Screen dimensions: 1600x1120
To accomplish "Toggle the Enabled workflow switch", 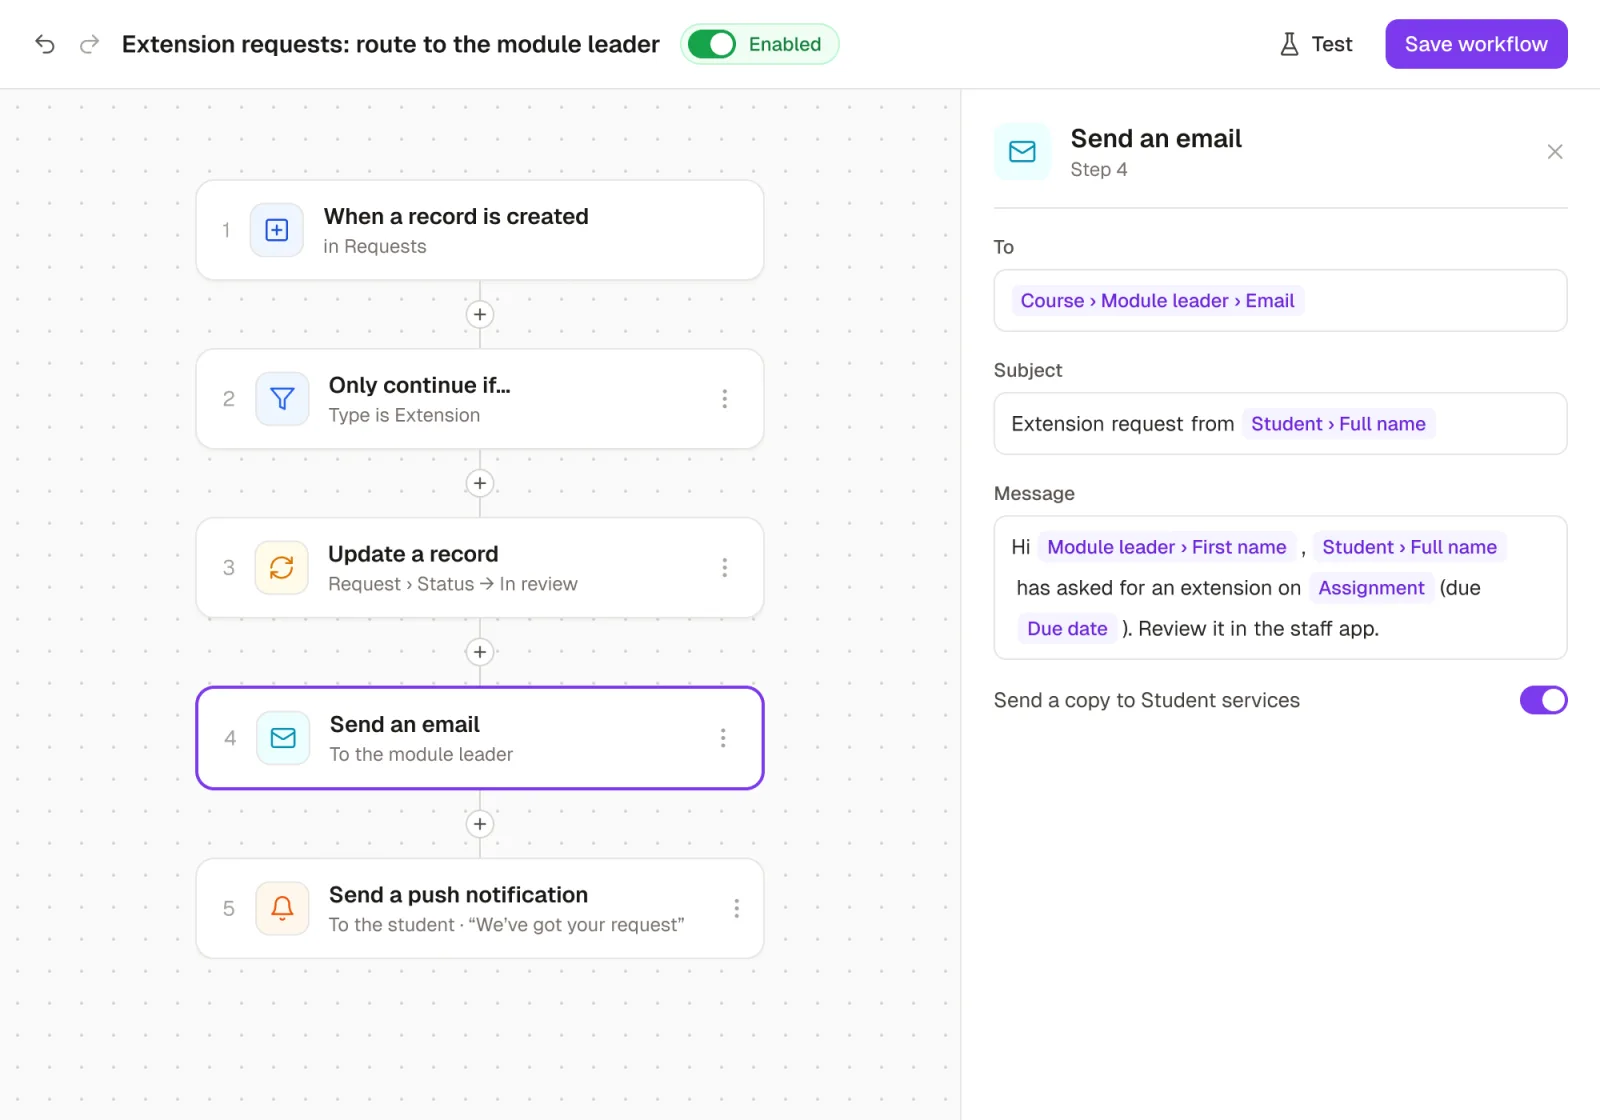I will pos(712,44).
